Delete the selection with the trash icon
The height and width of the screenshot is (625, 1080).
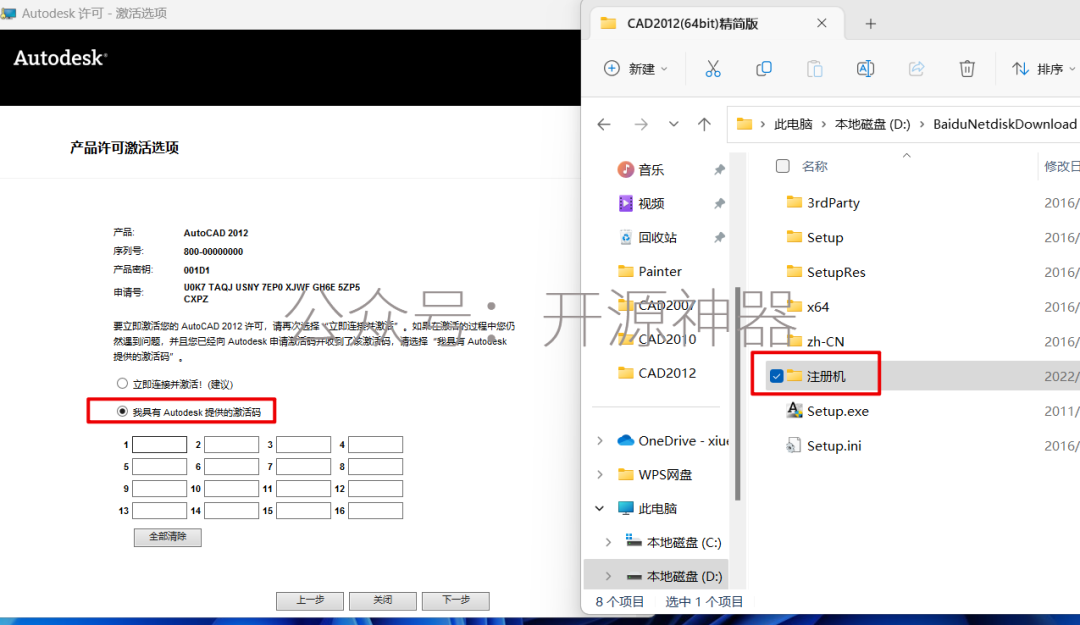point(967,68)
